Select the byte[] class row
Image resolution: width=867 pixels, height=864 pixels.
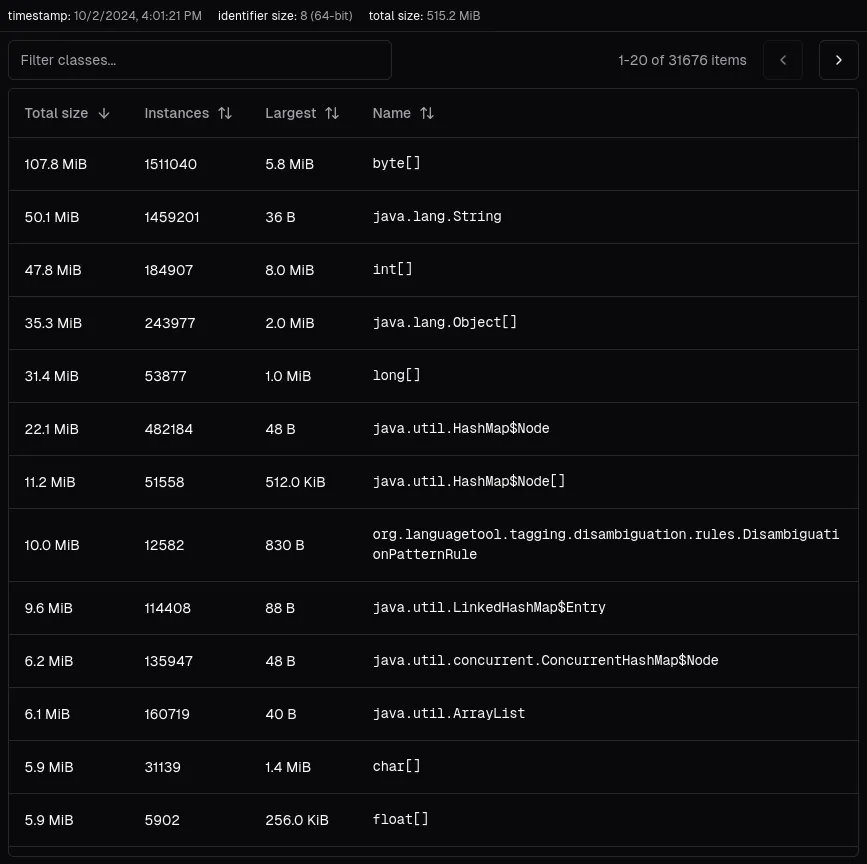397,164
